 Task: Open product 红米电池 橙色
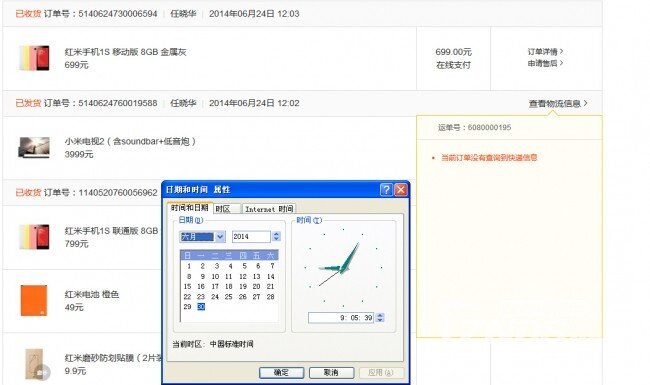click(x=92, y=294)
